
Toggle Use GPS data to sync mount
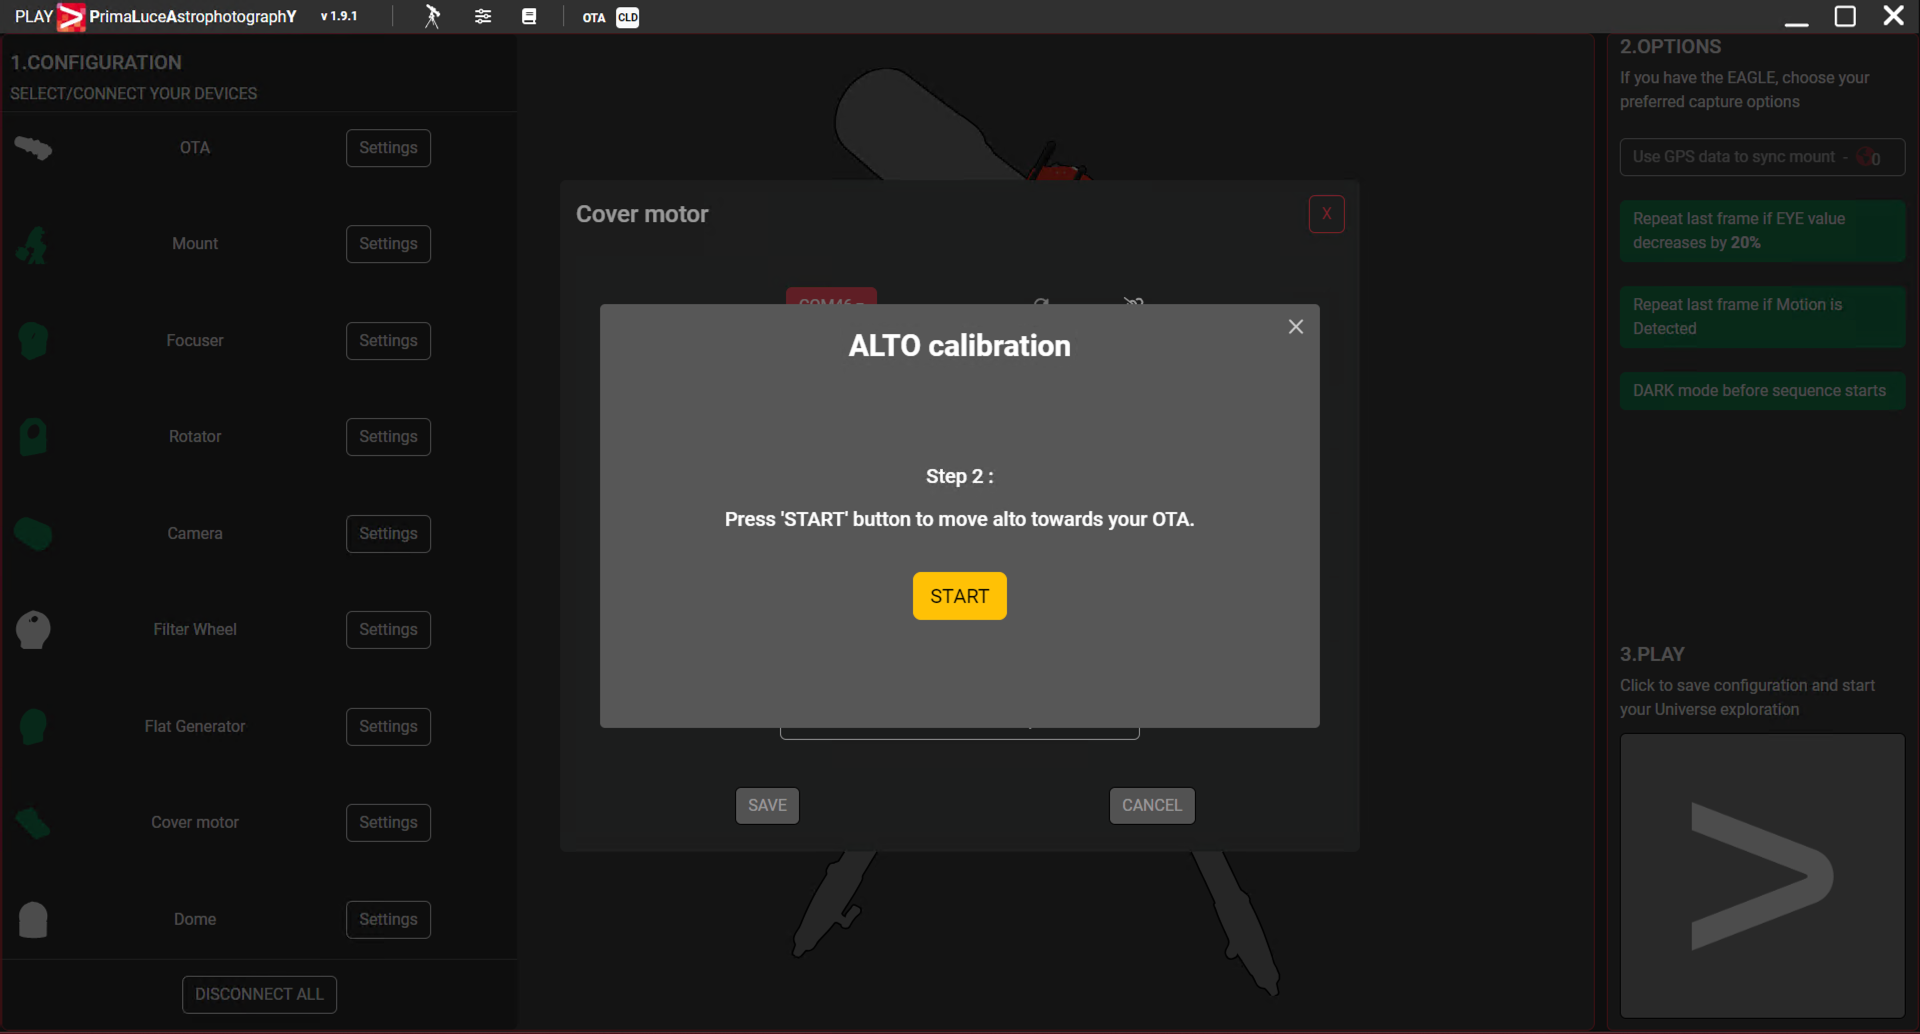click(x=1761, y=157)
